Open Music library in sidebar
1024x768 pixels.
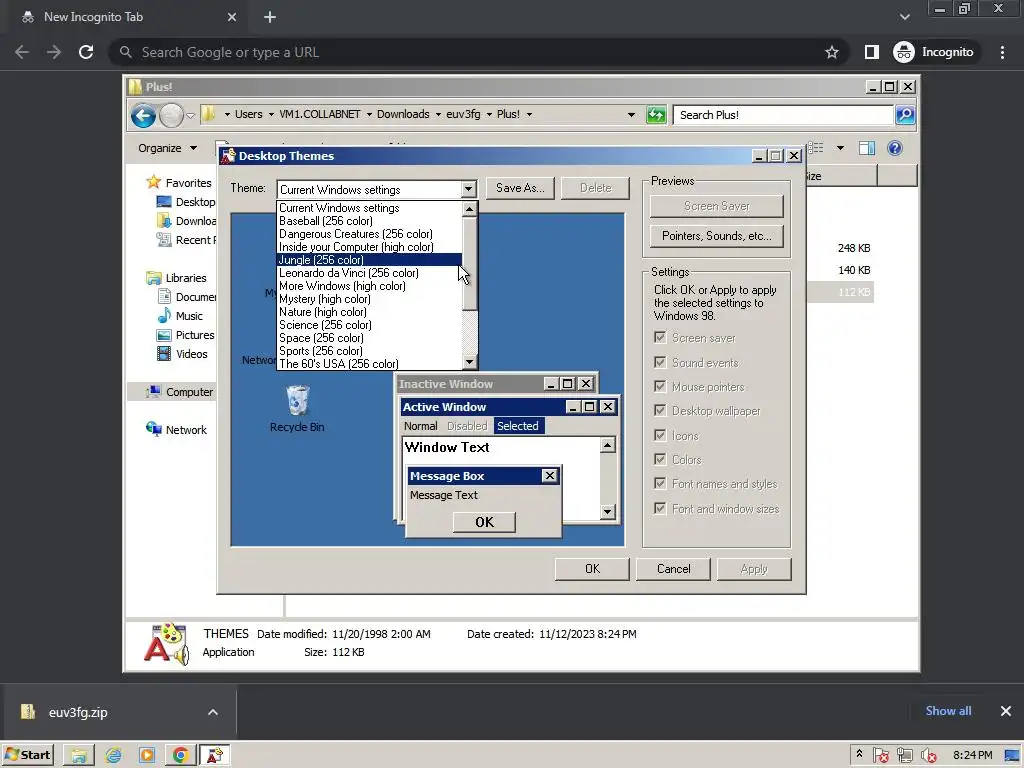(189, 316)
